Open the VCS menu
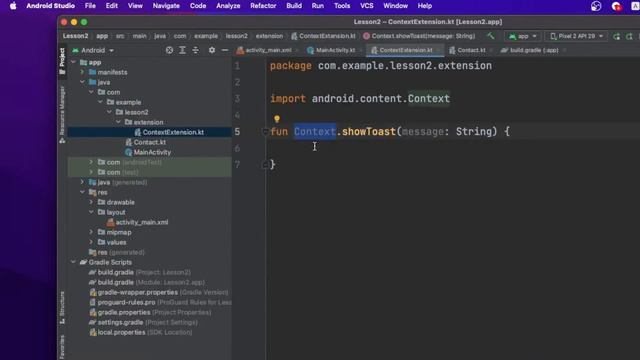 pos(367,6)
